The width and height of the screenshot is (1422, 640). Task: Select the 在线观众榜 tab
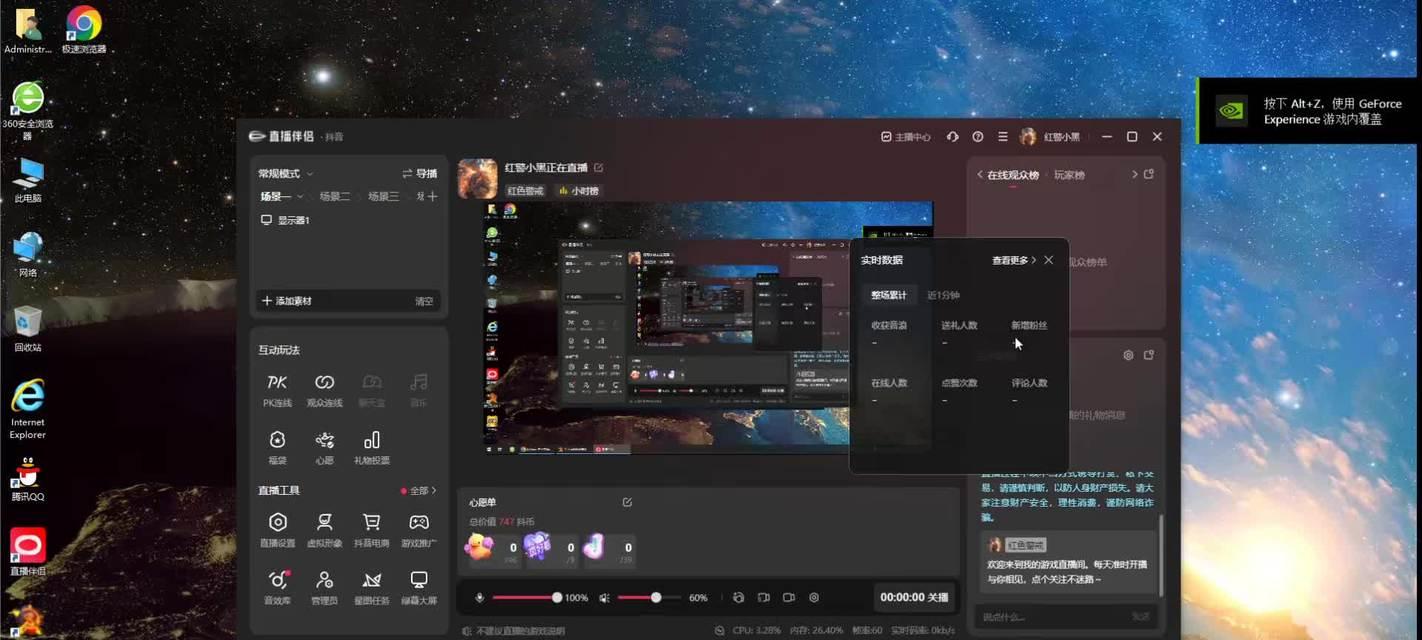pyautogui.click(x=1013, y=175)
